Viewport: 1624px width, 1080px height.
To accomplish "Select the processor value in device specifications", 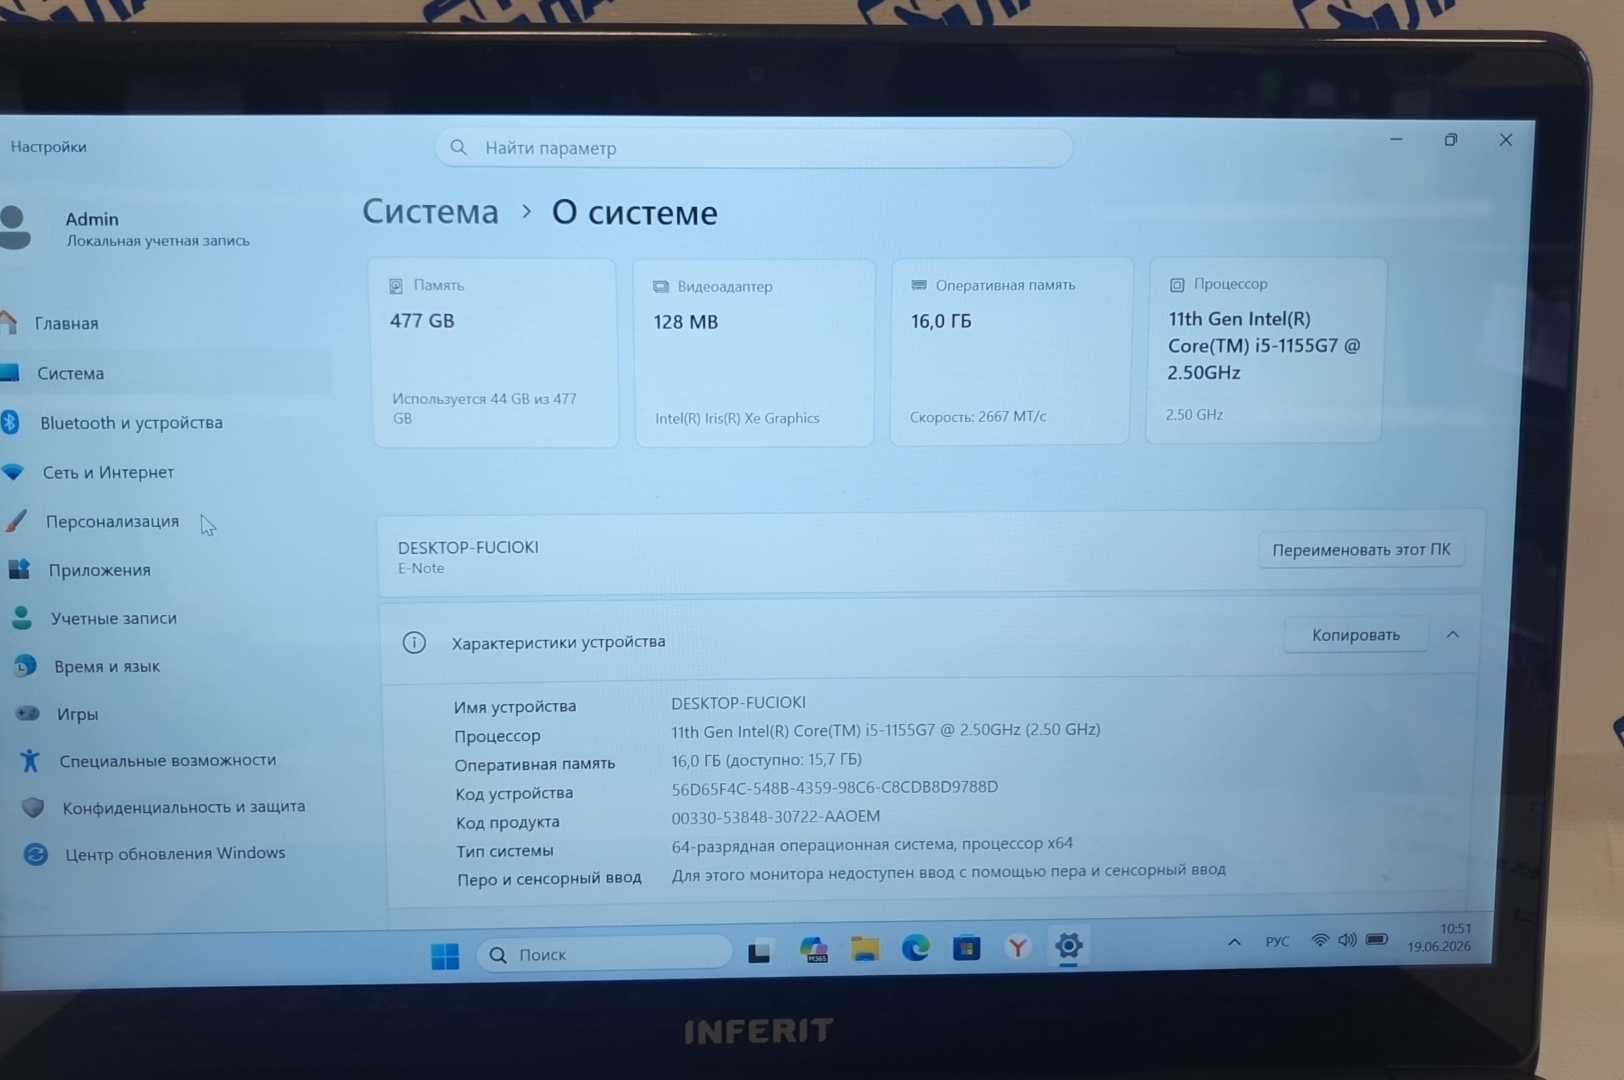I will click(x=885, y=730).
